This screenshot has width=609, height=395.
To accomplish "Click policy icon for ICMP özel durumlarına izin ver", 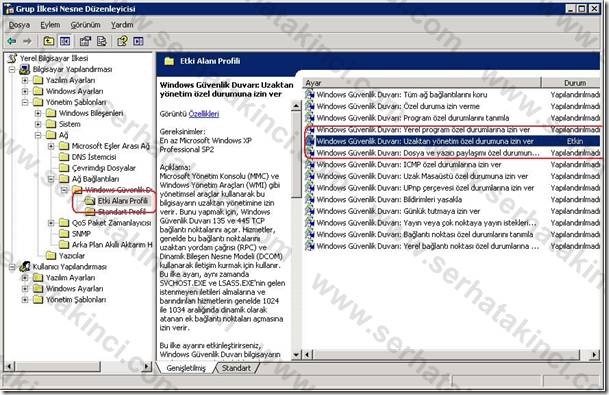I will point(310,164).
